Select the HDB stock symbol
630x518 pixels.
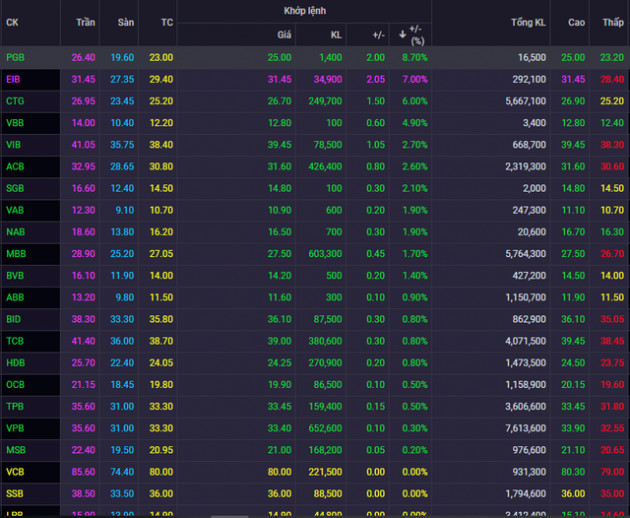click(15, 362)
